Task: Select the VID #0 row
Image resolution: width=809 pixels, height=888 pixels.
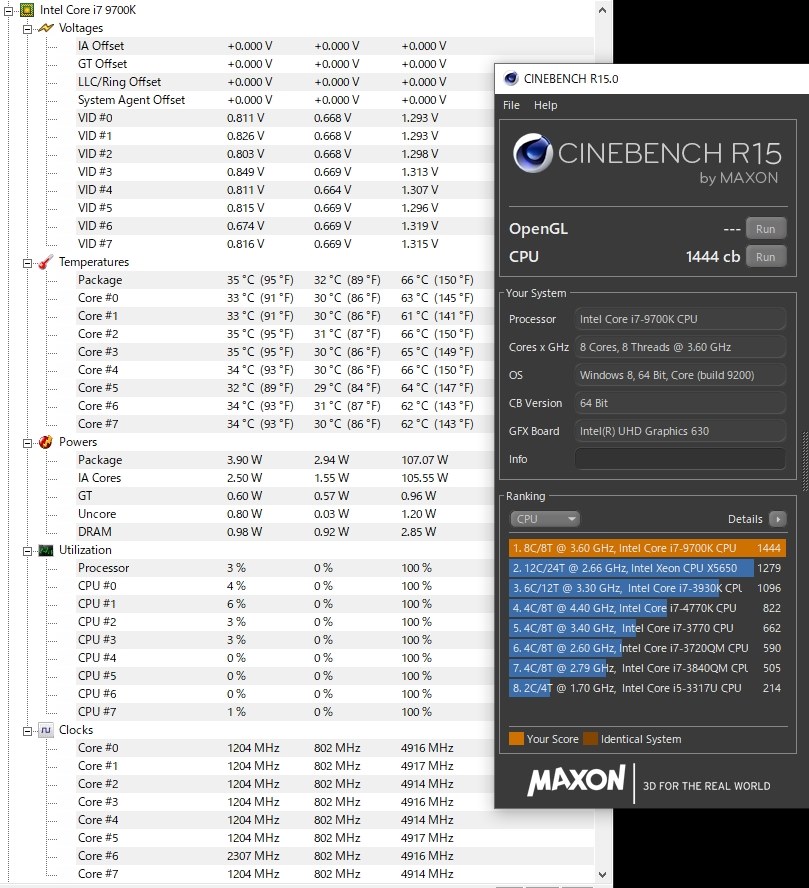Action: (x=285, y=118)
